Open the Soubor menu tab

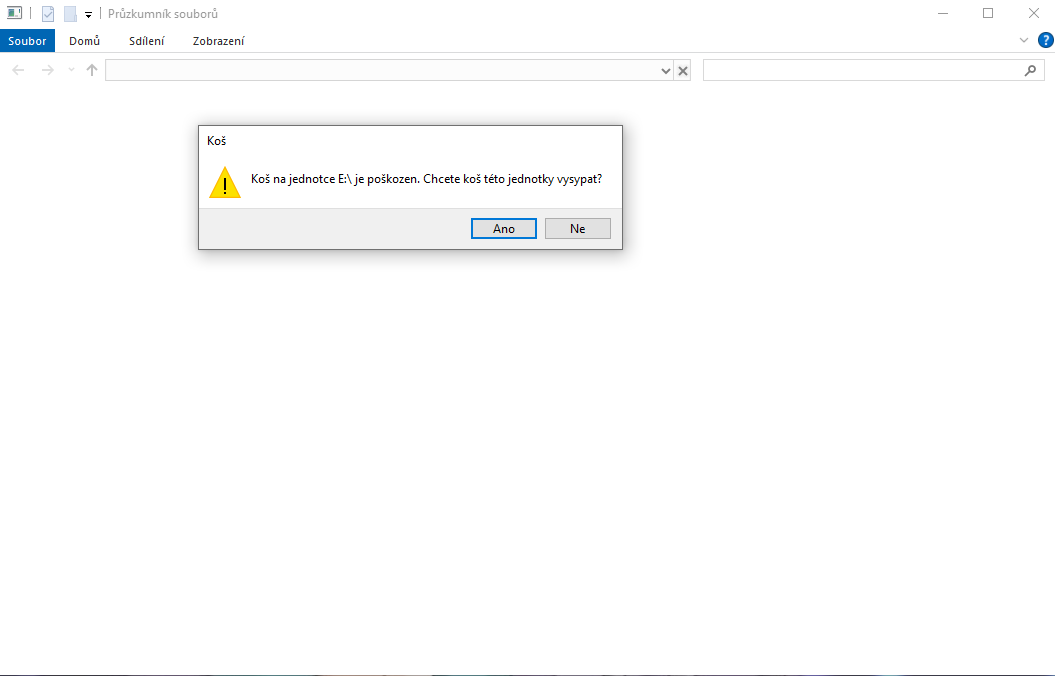[27, 41]
